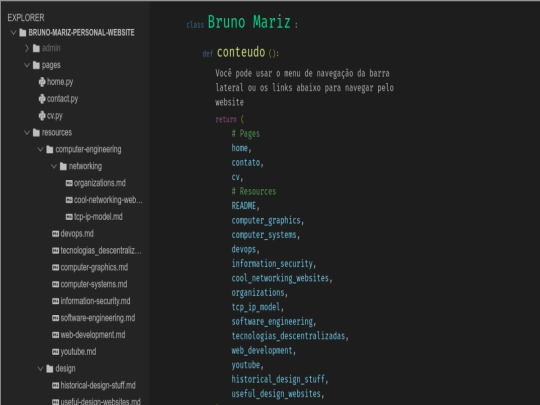Screen dimensions: 540x405
Task: Click the markdown icon beside information-security.md
Action: 55,301
